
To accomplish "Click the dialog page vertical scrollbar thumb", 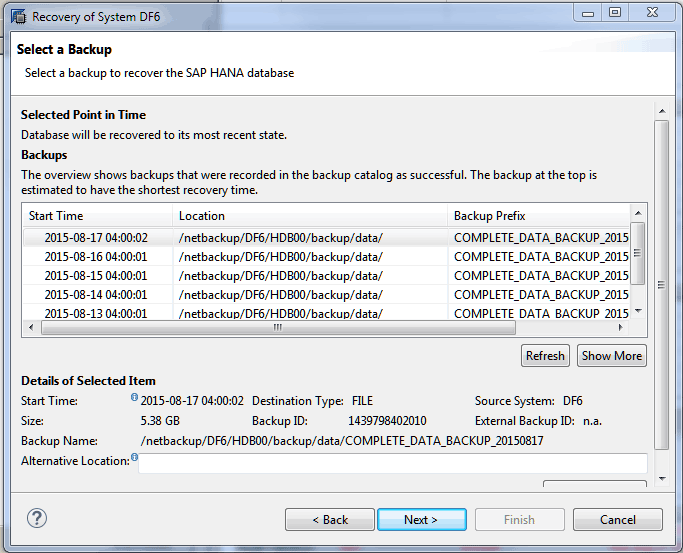I will [662, 285].
